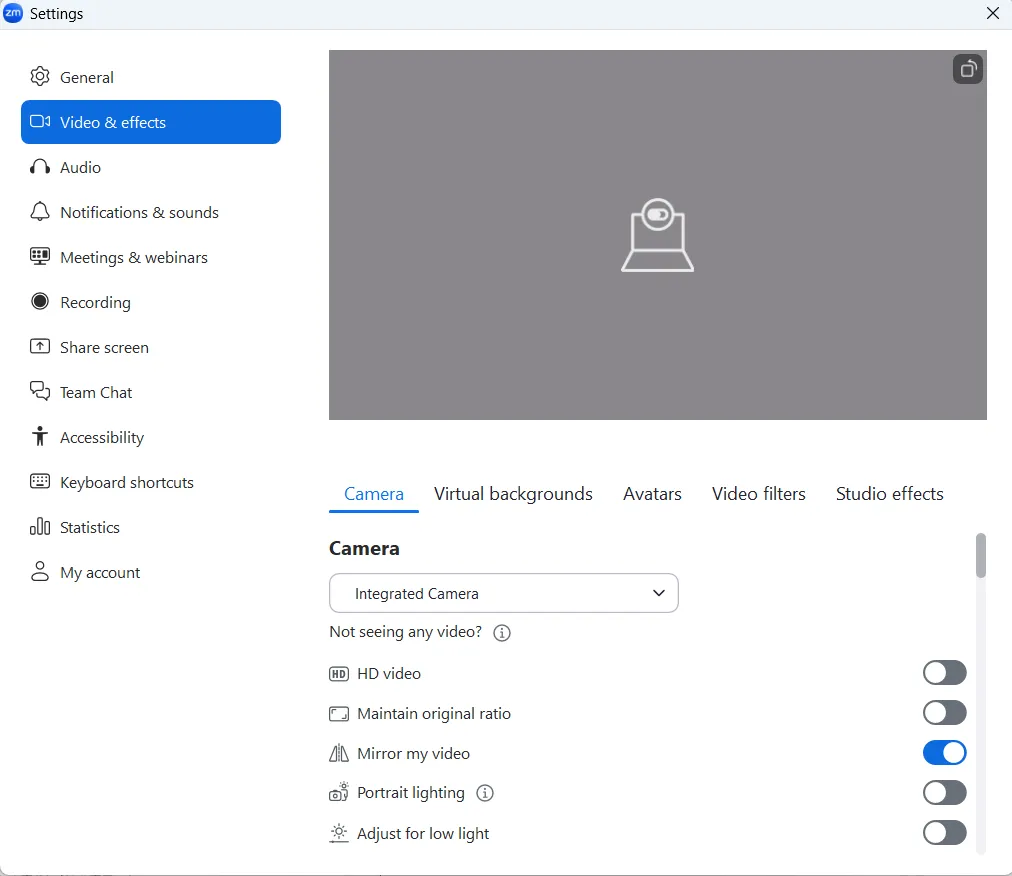The image size is (1012, 876).
Task: Click the Portrait lighting info icon
Action: (x=485, y=793)
